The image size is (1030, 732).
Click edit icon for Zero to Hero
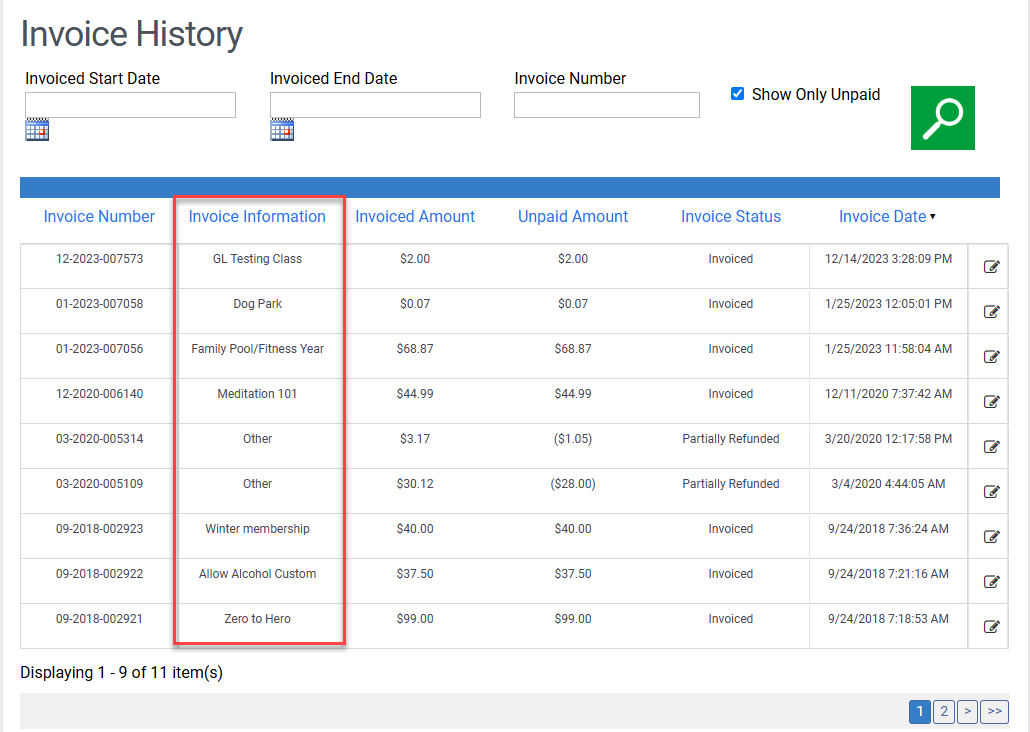[x=991, y=626]
